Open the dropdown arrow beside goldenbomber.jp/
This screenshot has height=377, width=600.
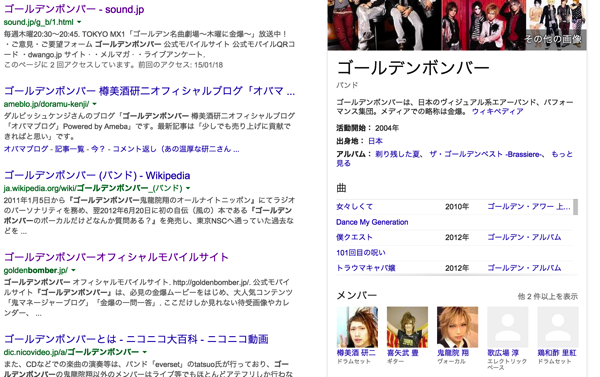[x=73, y=270]
